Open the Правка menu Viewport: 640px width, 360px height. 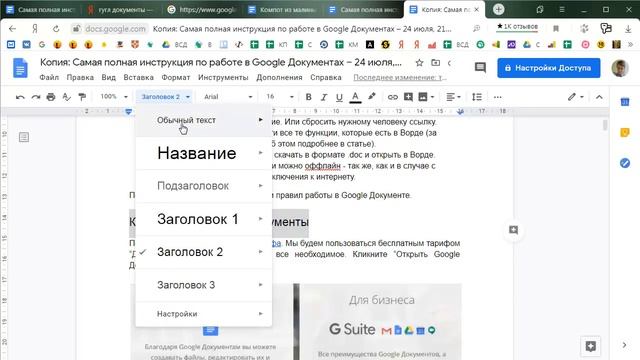point(80,78)
